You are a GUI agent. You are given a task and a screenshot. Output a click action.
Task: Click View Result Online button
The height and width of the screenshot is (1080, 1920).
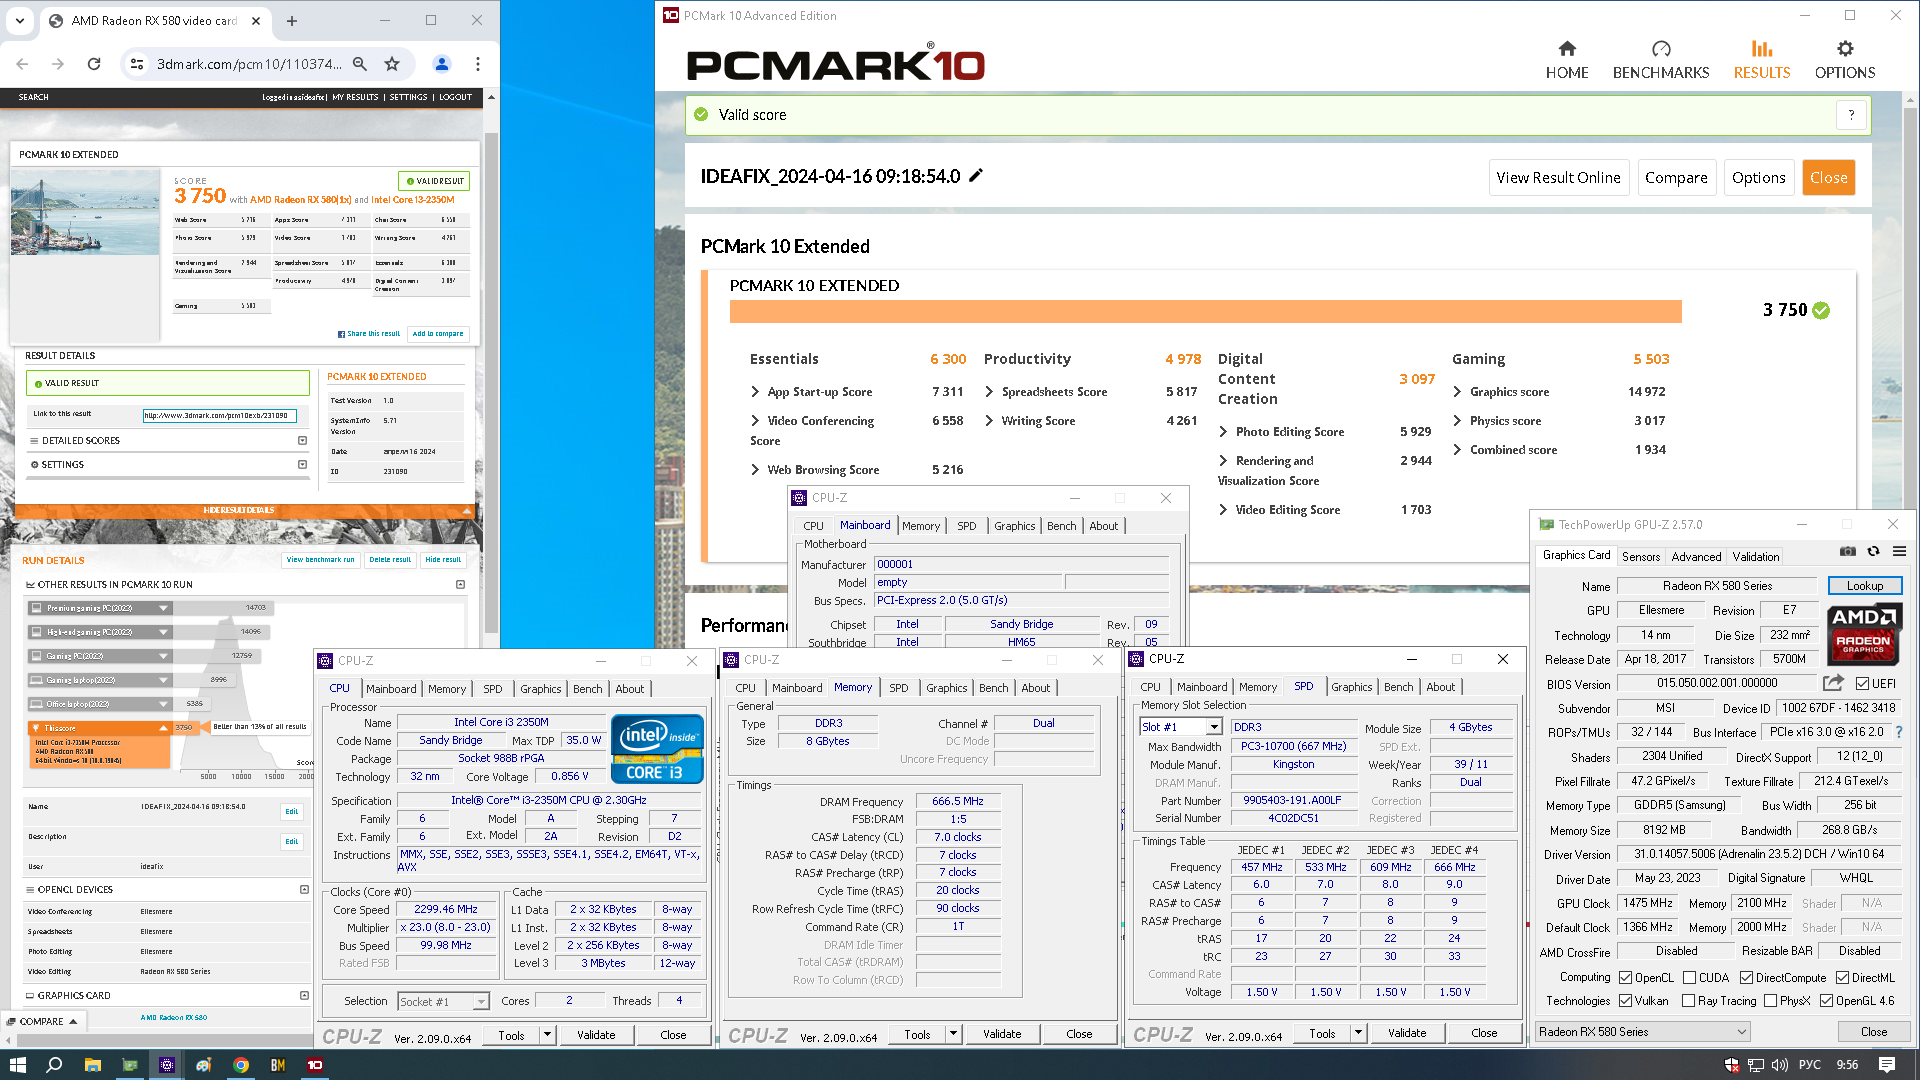(x=1558, y=178)
